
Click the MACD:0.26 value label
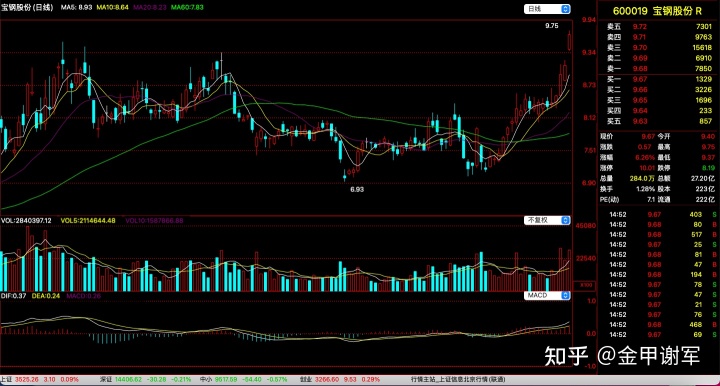pos(84,296)
